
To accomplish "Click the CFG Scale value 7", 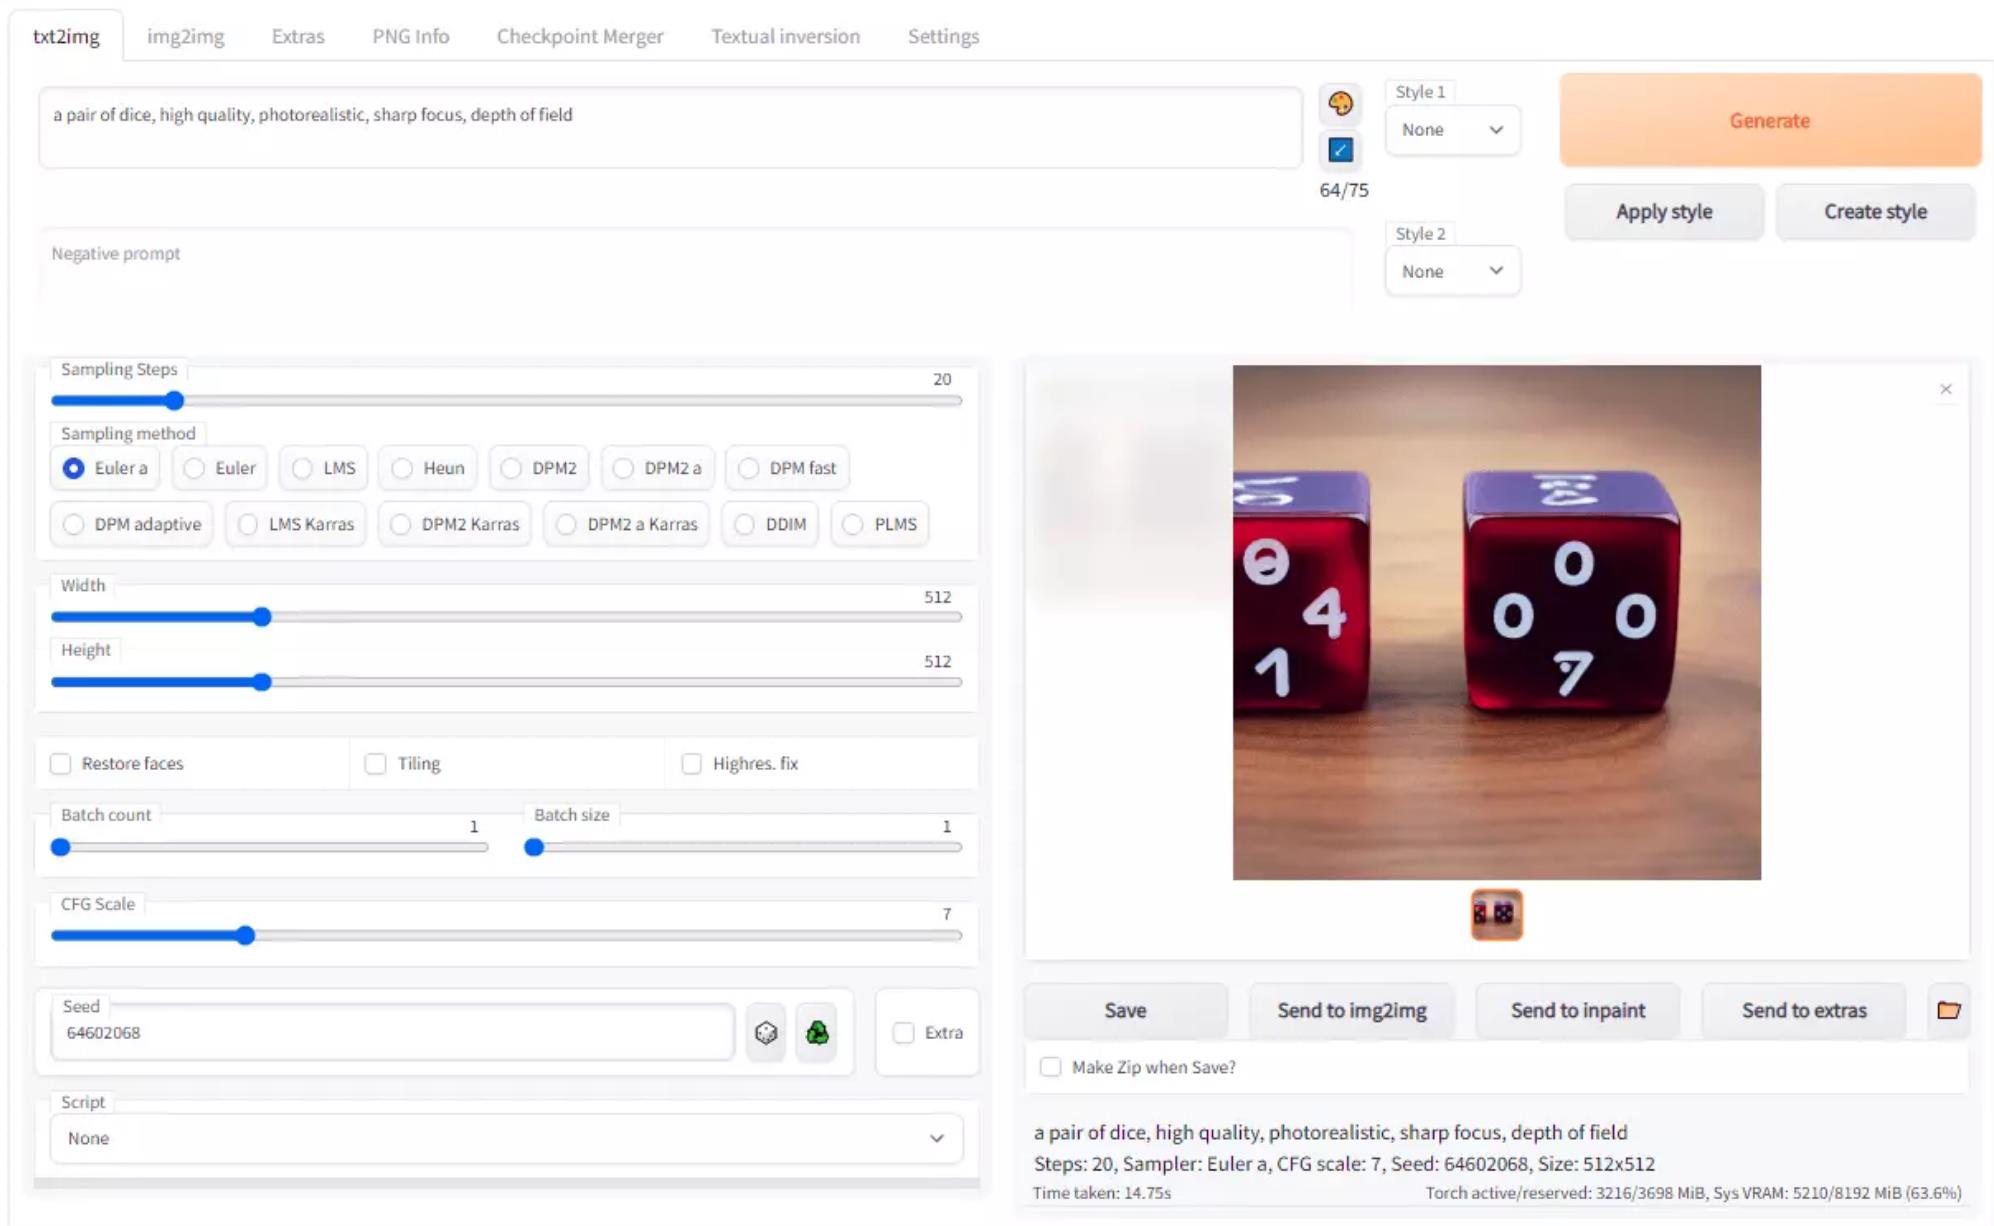I will pos(946,914).
